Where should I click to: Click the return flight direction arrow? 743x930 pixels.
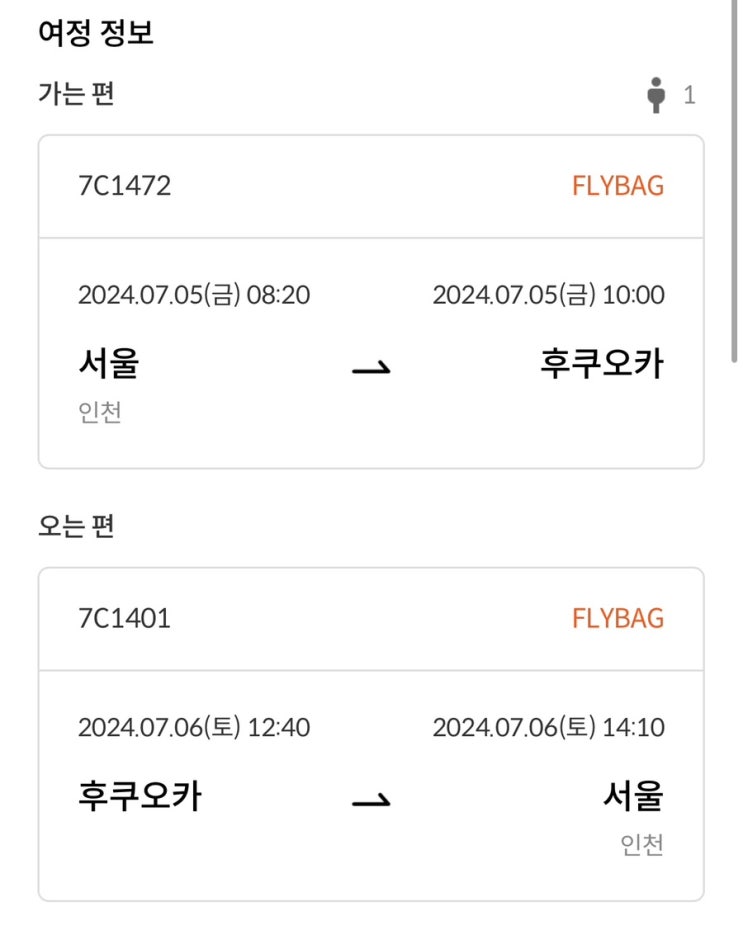[370, 799]
